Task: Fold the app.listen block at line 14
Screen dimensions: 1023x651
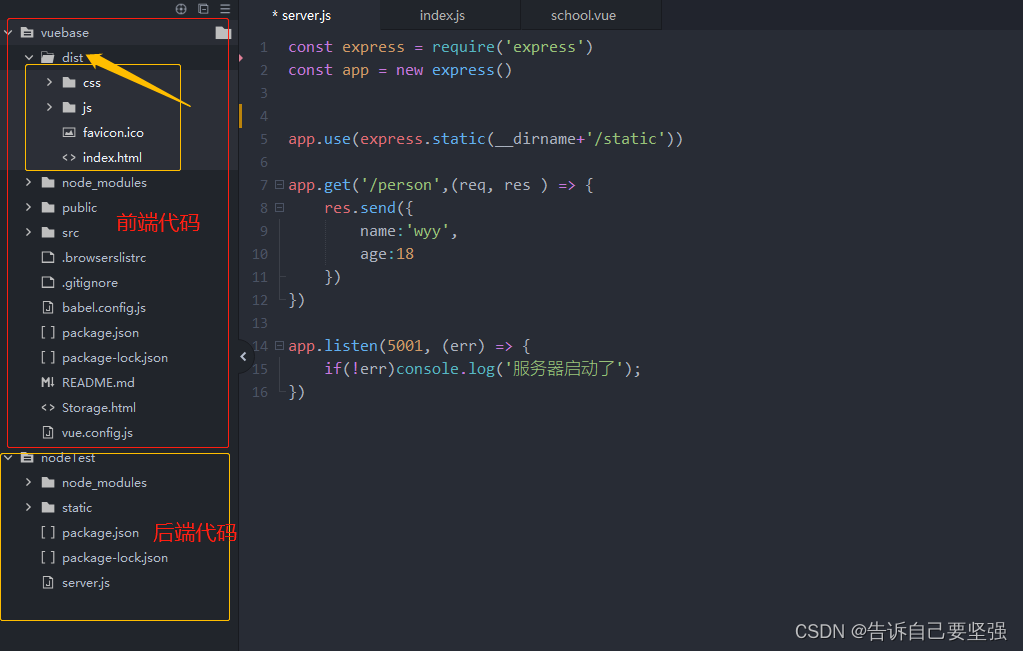Action: pos(279,346)
